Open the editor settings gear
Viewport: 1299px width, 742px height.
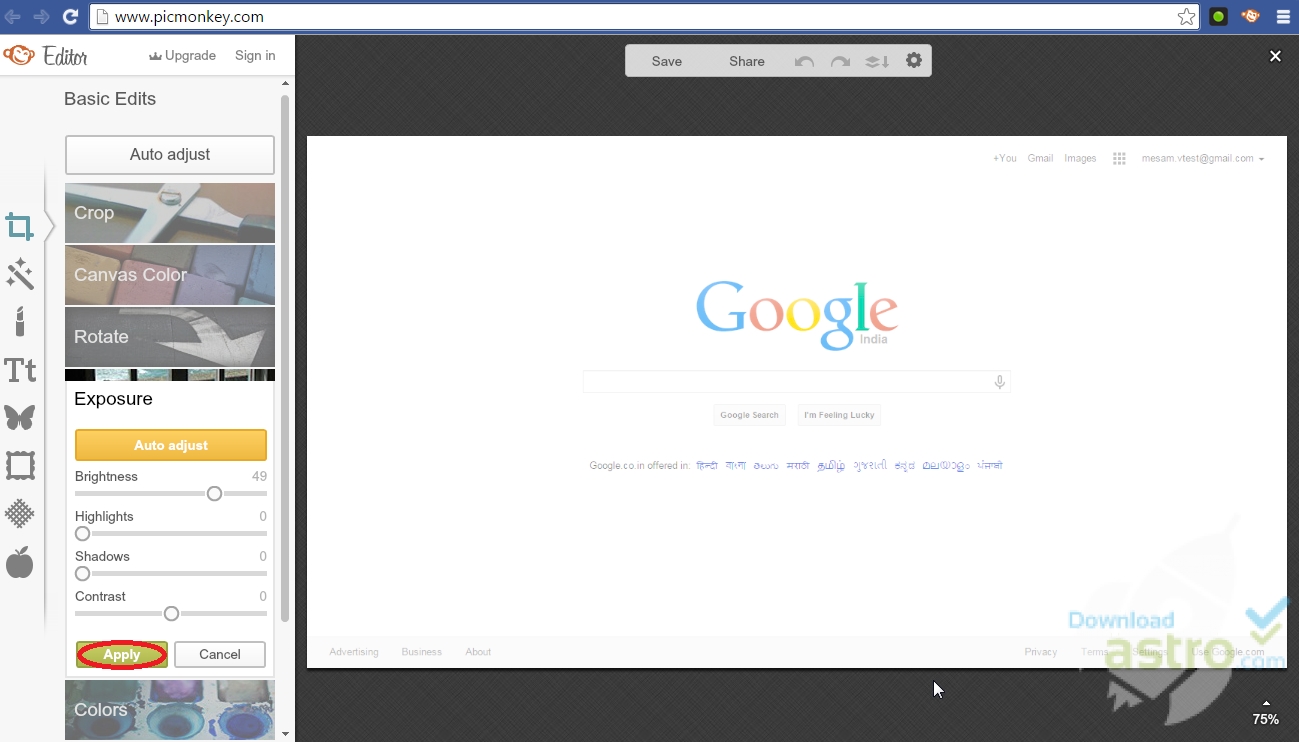click(913, 60)
